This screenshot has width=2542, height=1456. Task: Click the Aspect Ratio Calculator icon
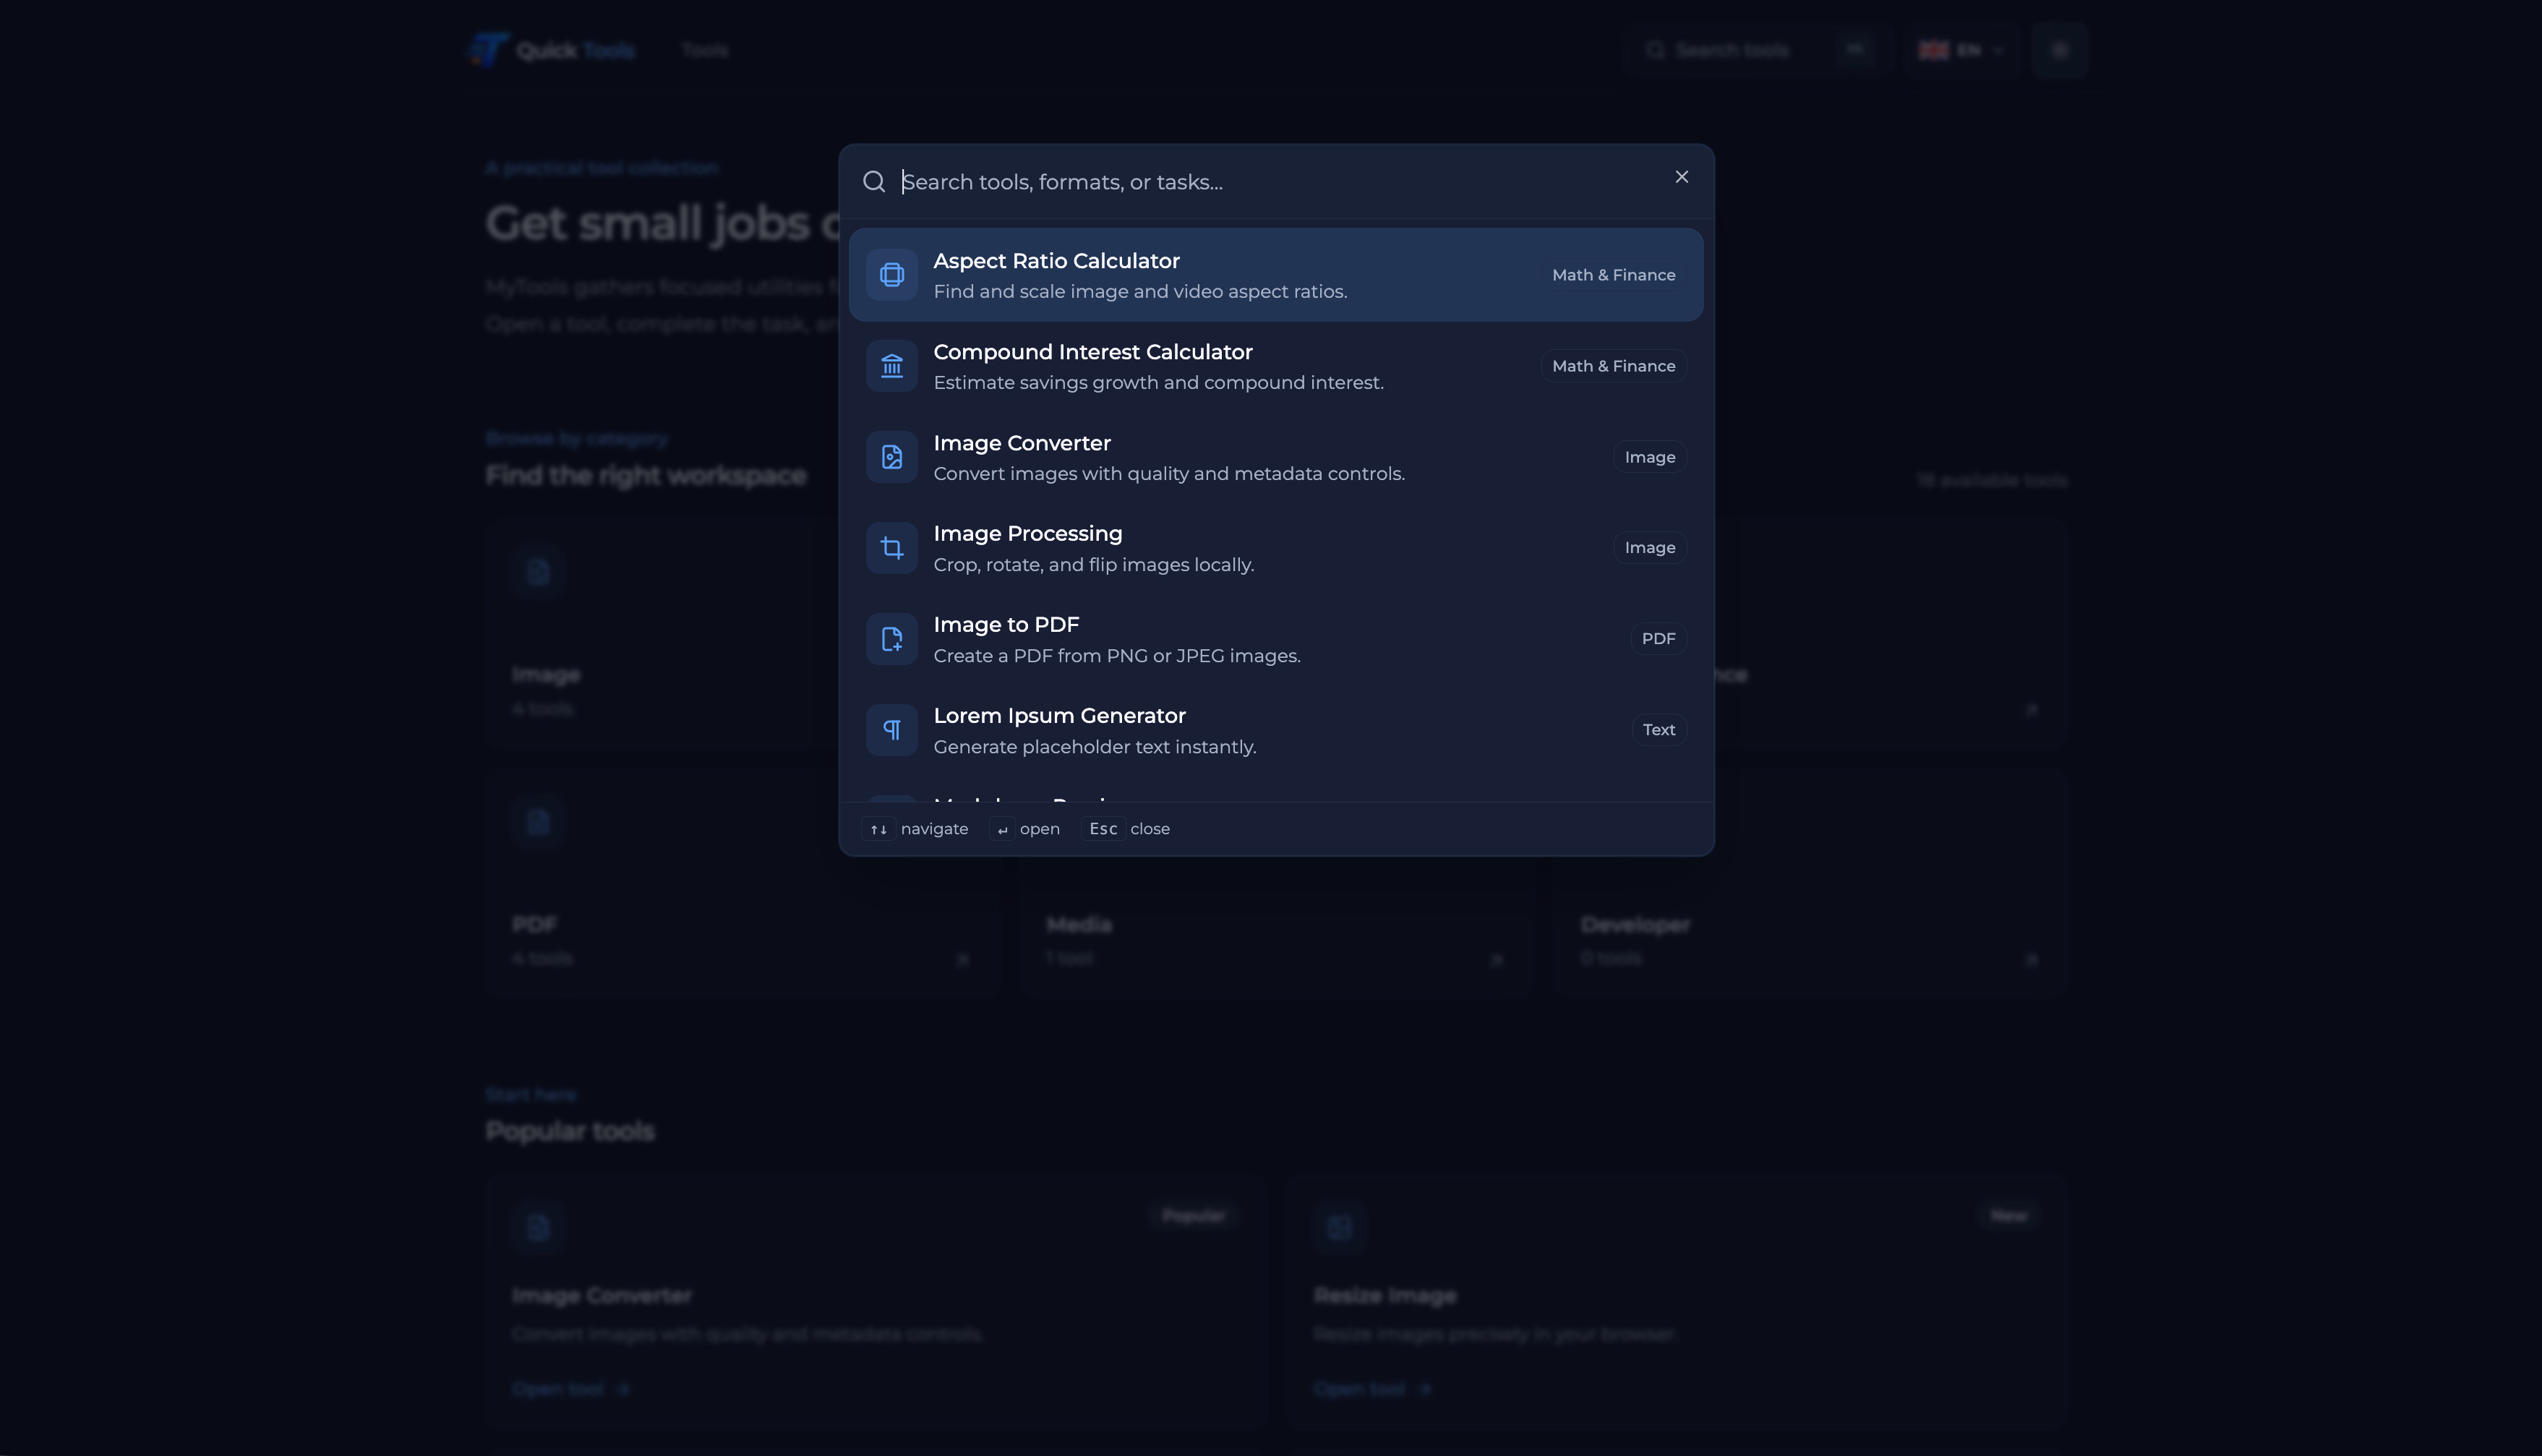coord(892,275)
